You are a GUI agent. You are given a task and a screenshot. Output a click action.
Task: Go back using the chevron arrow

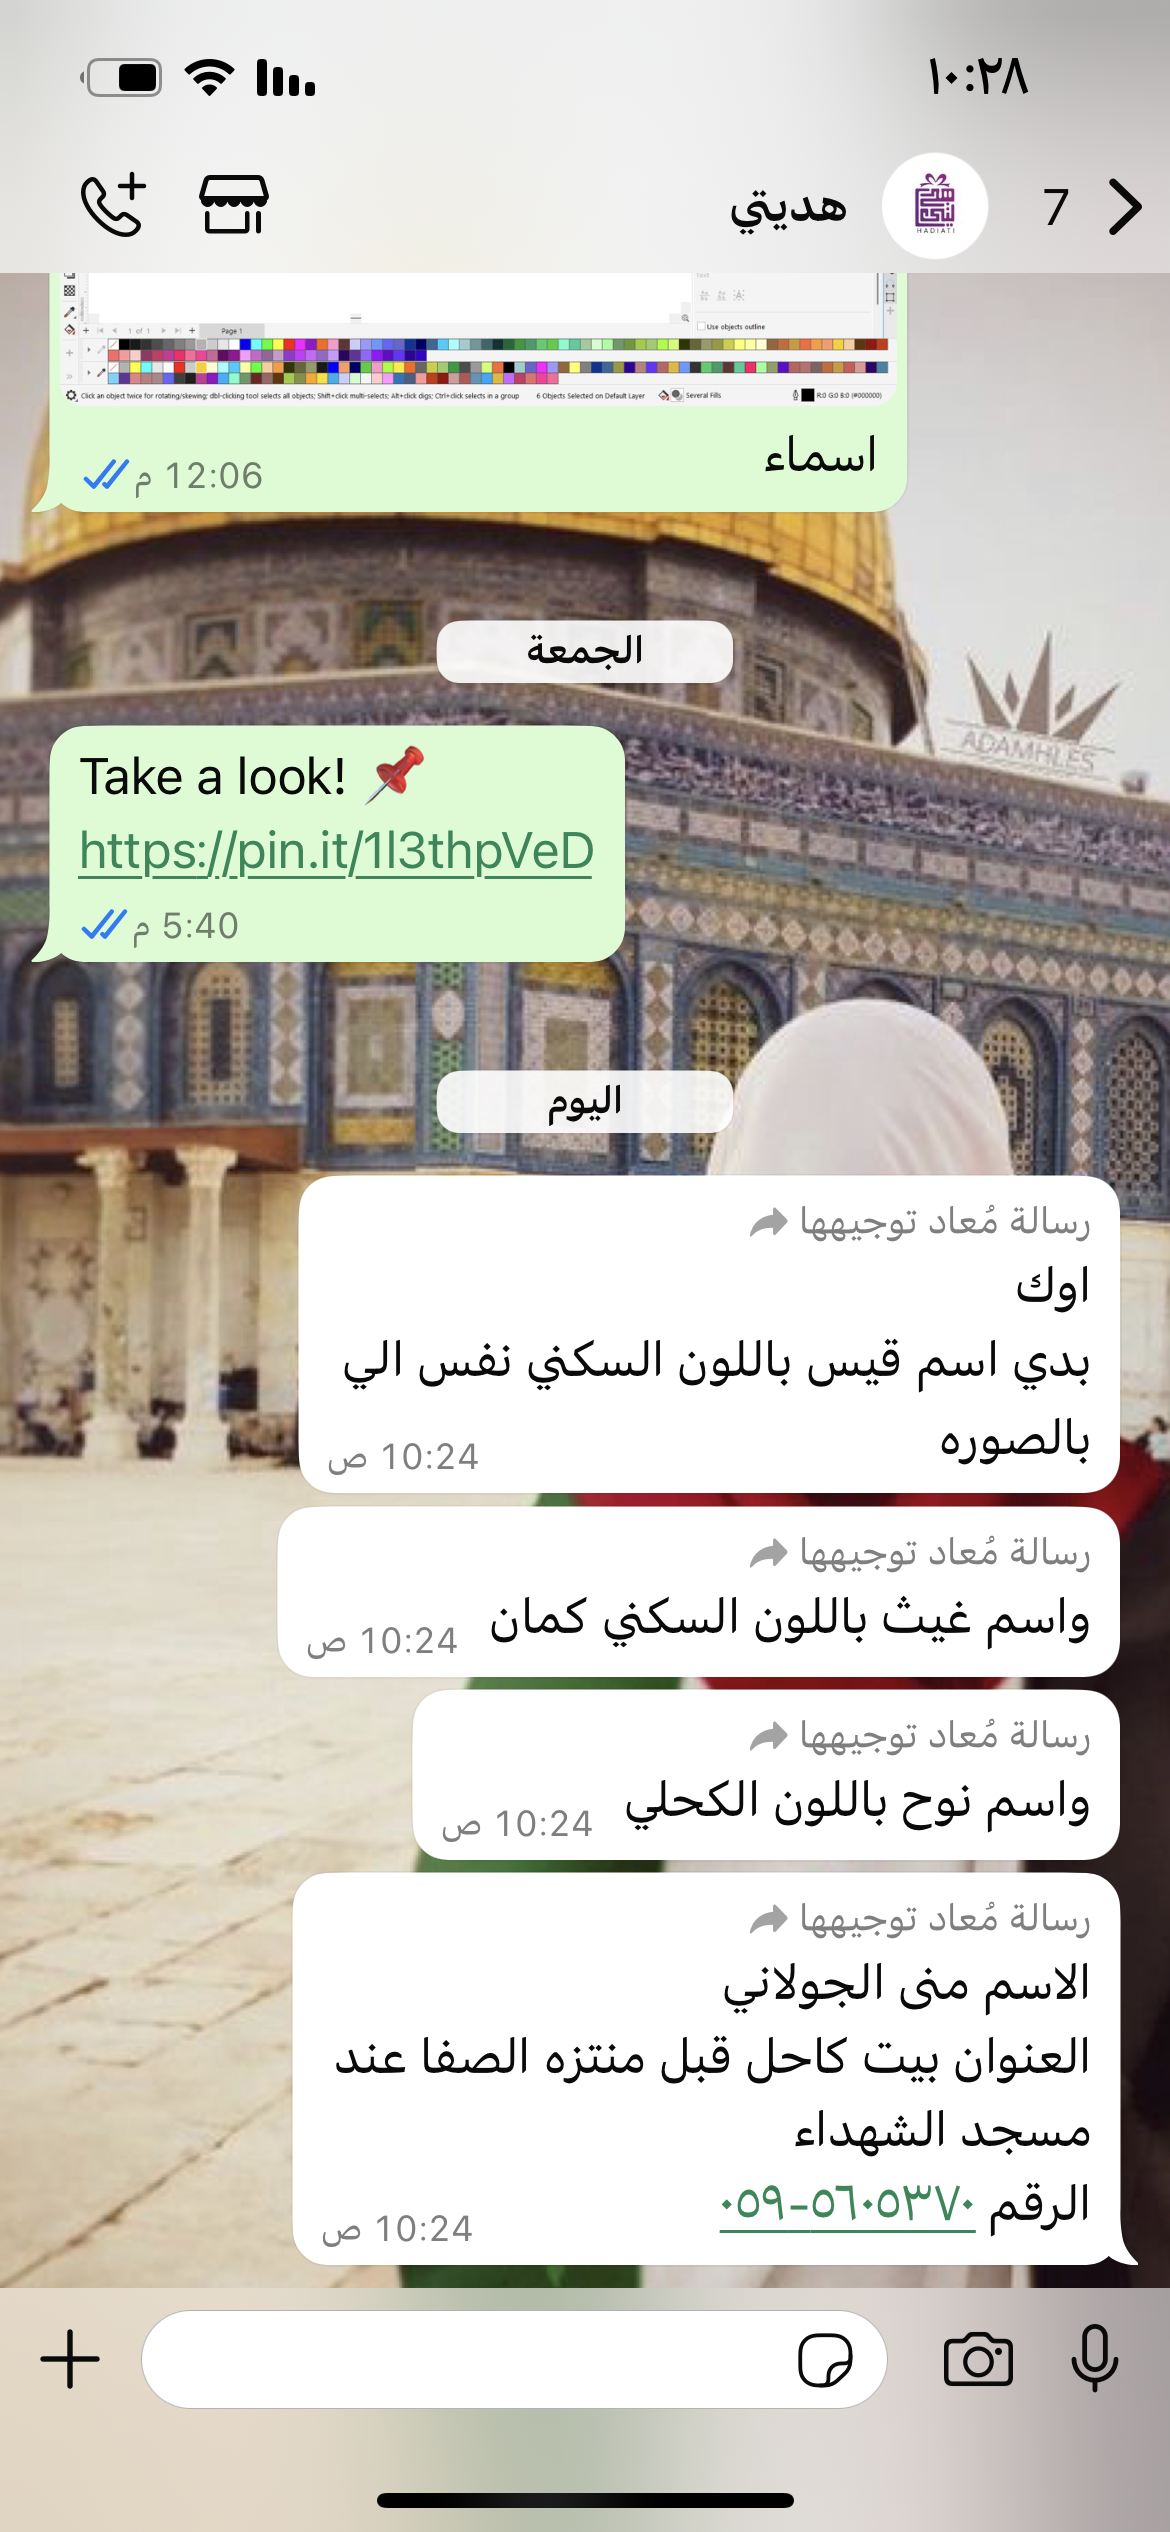pos(1126,207)
